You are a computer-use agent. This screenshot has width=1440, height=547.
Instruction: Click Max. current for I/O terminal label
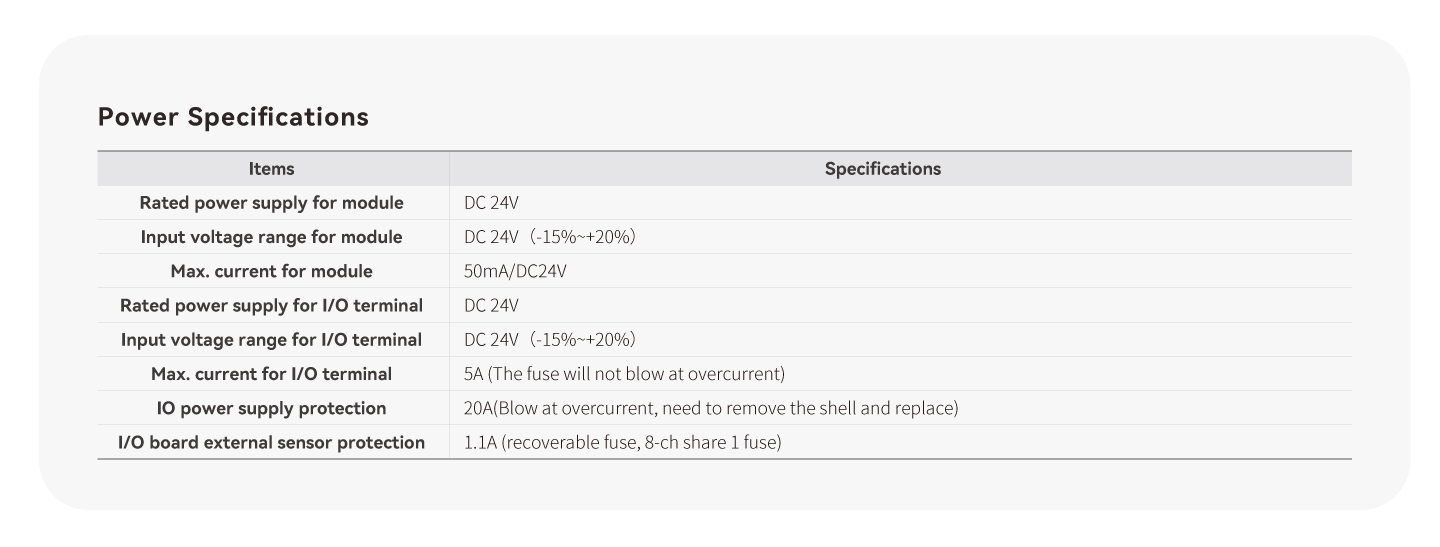point(272,374)
